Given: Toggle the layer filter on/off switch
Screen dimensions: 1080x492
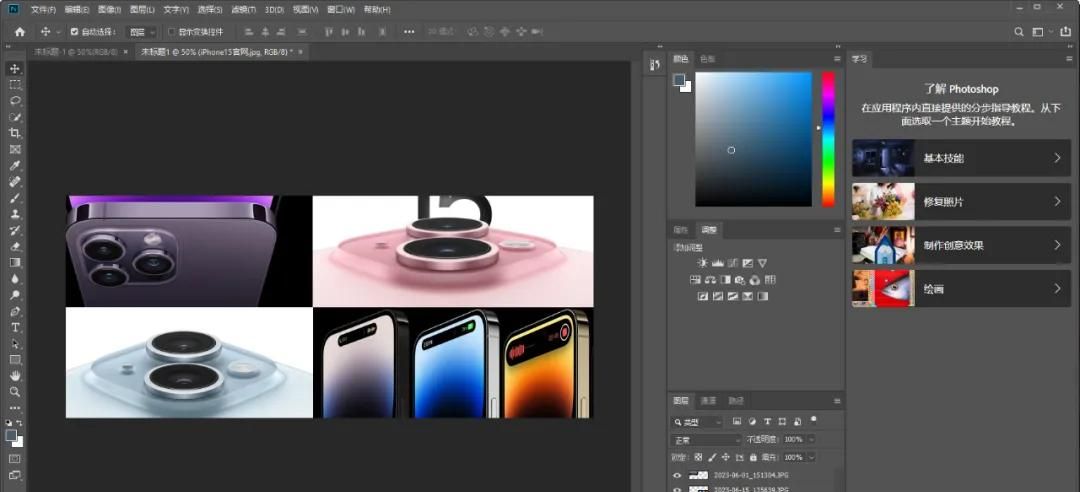Looking at the screenshot, I should (x=813, y=418).
